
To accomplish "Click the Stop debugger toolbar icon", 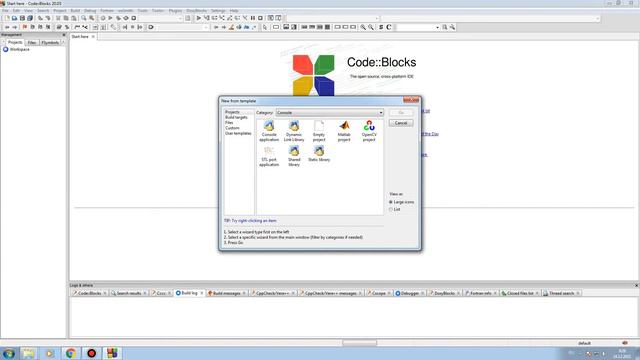I will coord(260,18).
